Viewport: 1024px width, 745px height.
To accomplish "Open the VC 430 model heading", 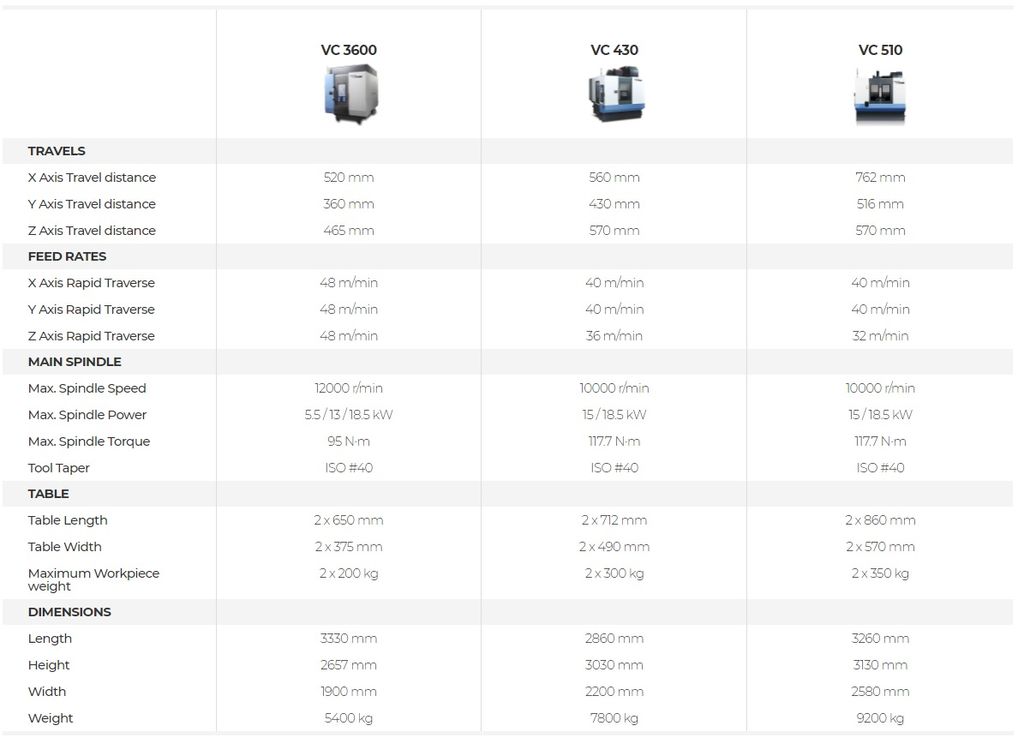I will [614, 50].
